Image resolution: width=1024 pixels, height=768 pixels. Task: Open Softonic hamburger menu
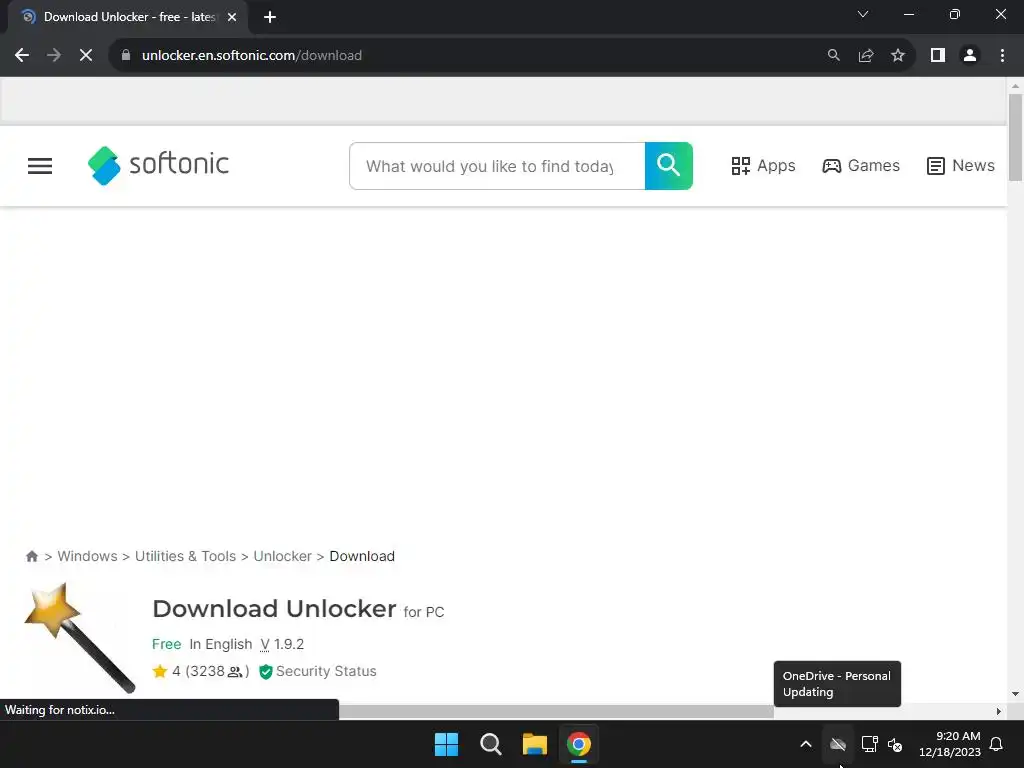pyautogui.click(x=40, y=166)
